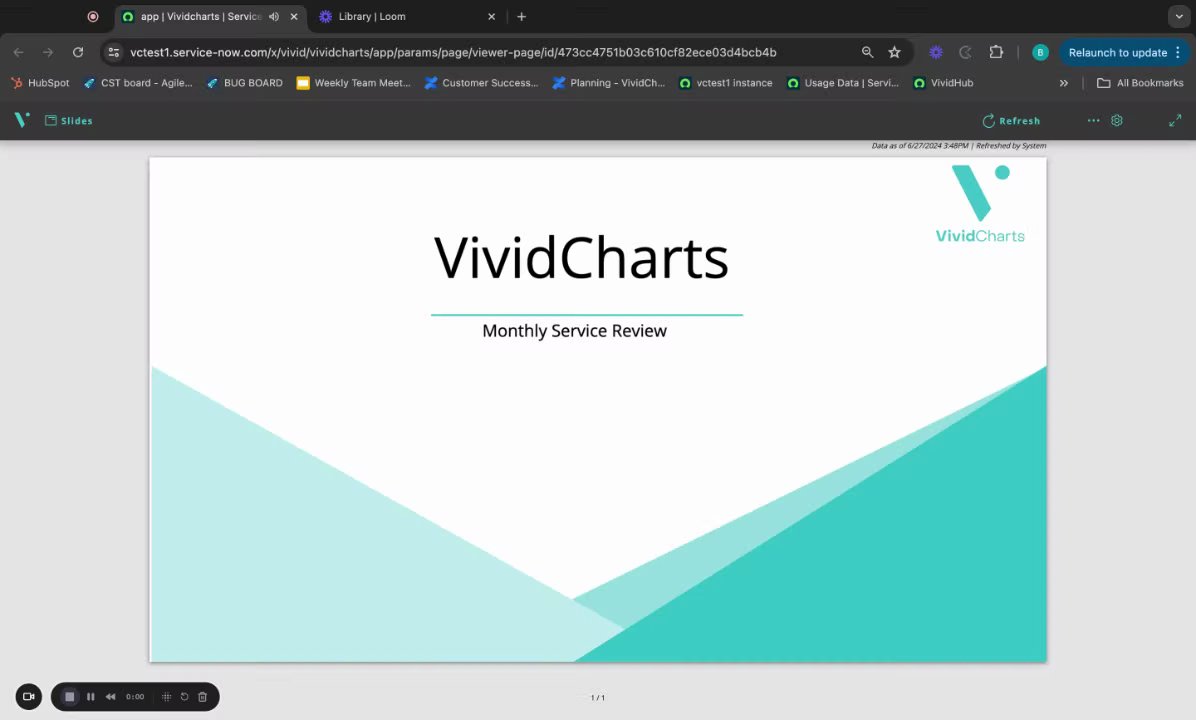The height and width of the screenshot is (720, 1196).
Task: Refresh the presentation data
Action: tap(1011, 121)
